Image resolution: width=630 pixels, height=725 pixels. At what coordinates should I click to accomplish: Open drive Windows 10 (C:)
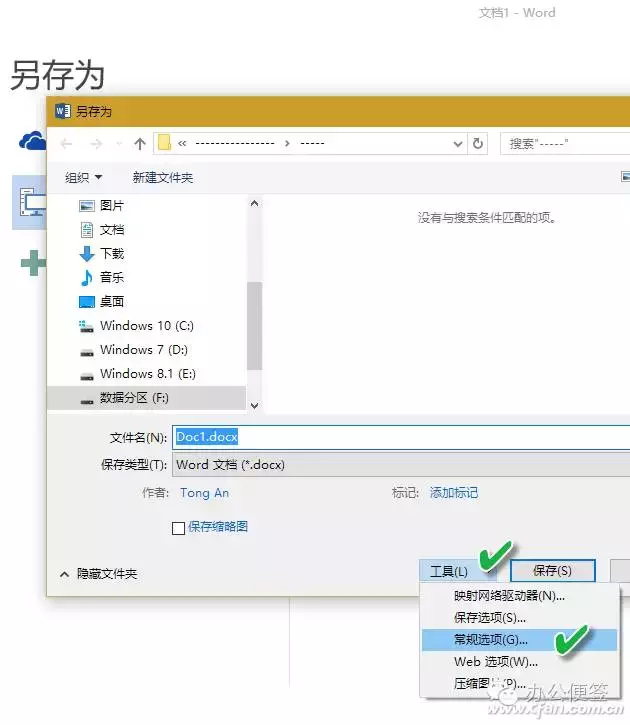tap(136, 326)
